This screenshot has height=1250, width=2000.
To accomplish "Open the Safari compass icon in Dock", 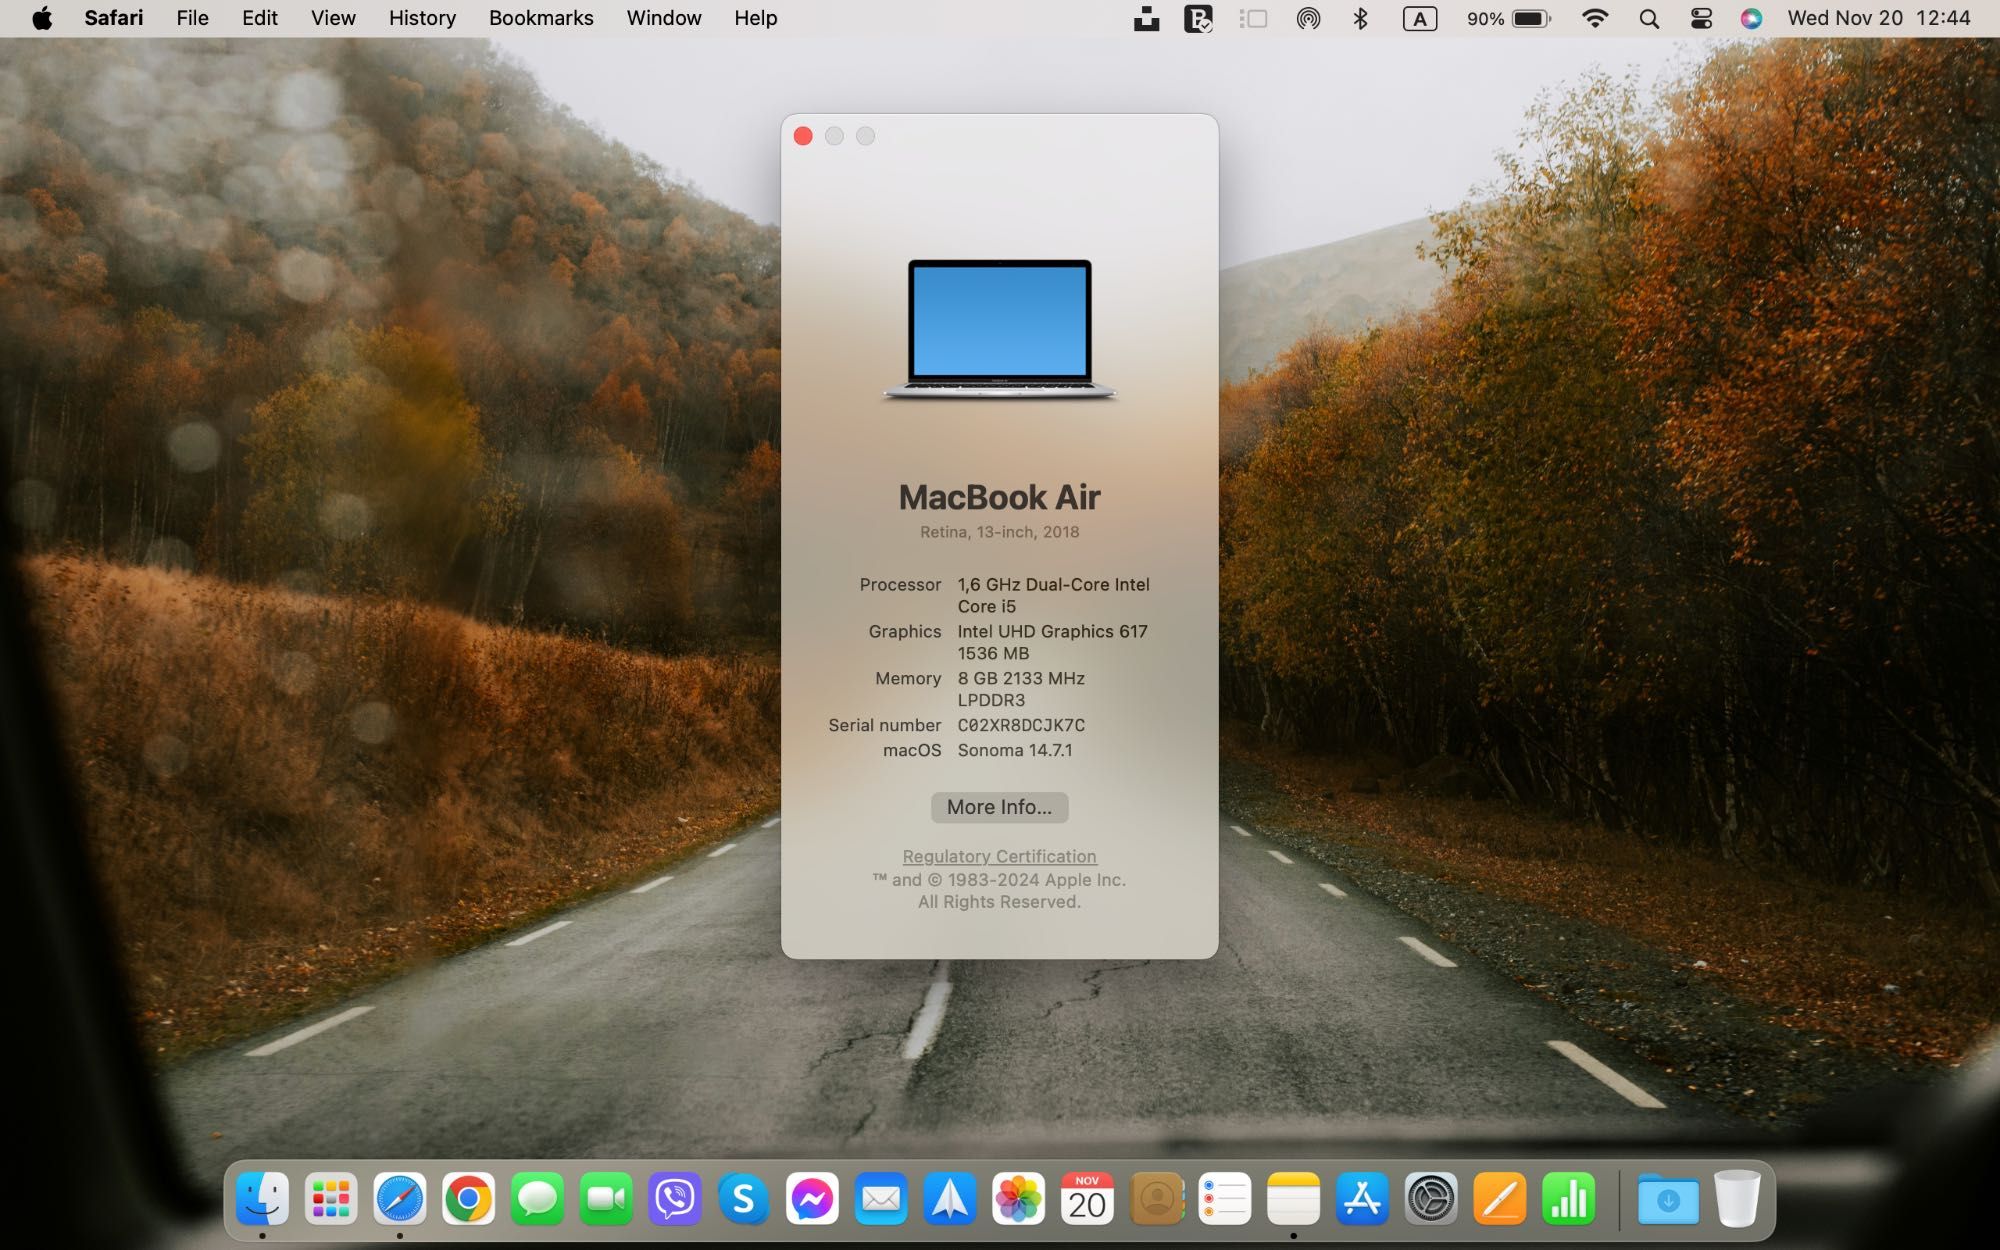I will [400, 1198].
